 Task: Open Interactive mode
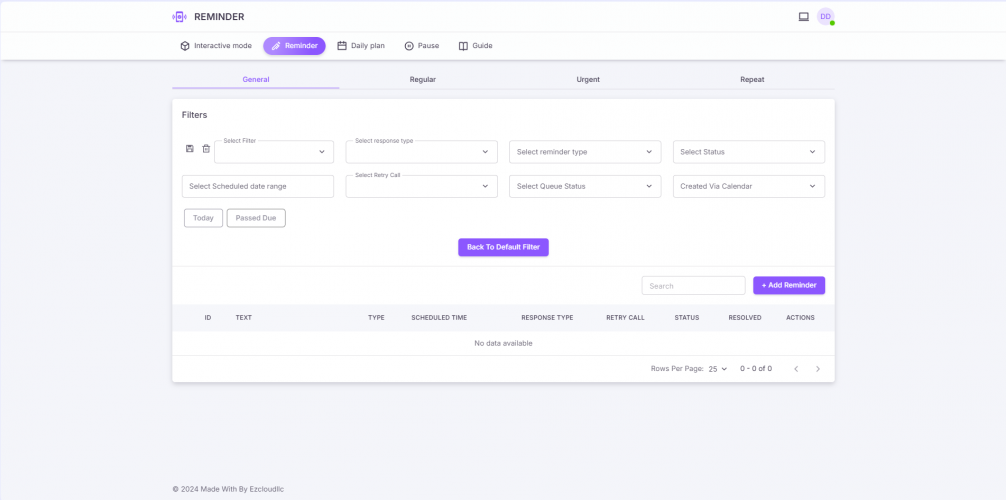[216, 46]
